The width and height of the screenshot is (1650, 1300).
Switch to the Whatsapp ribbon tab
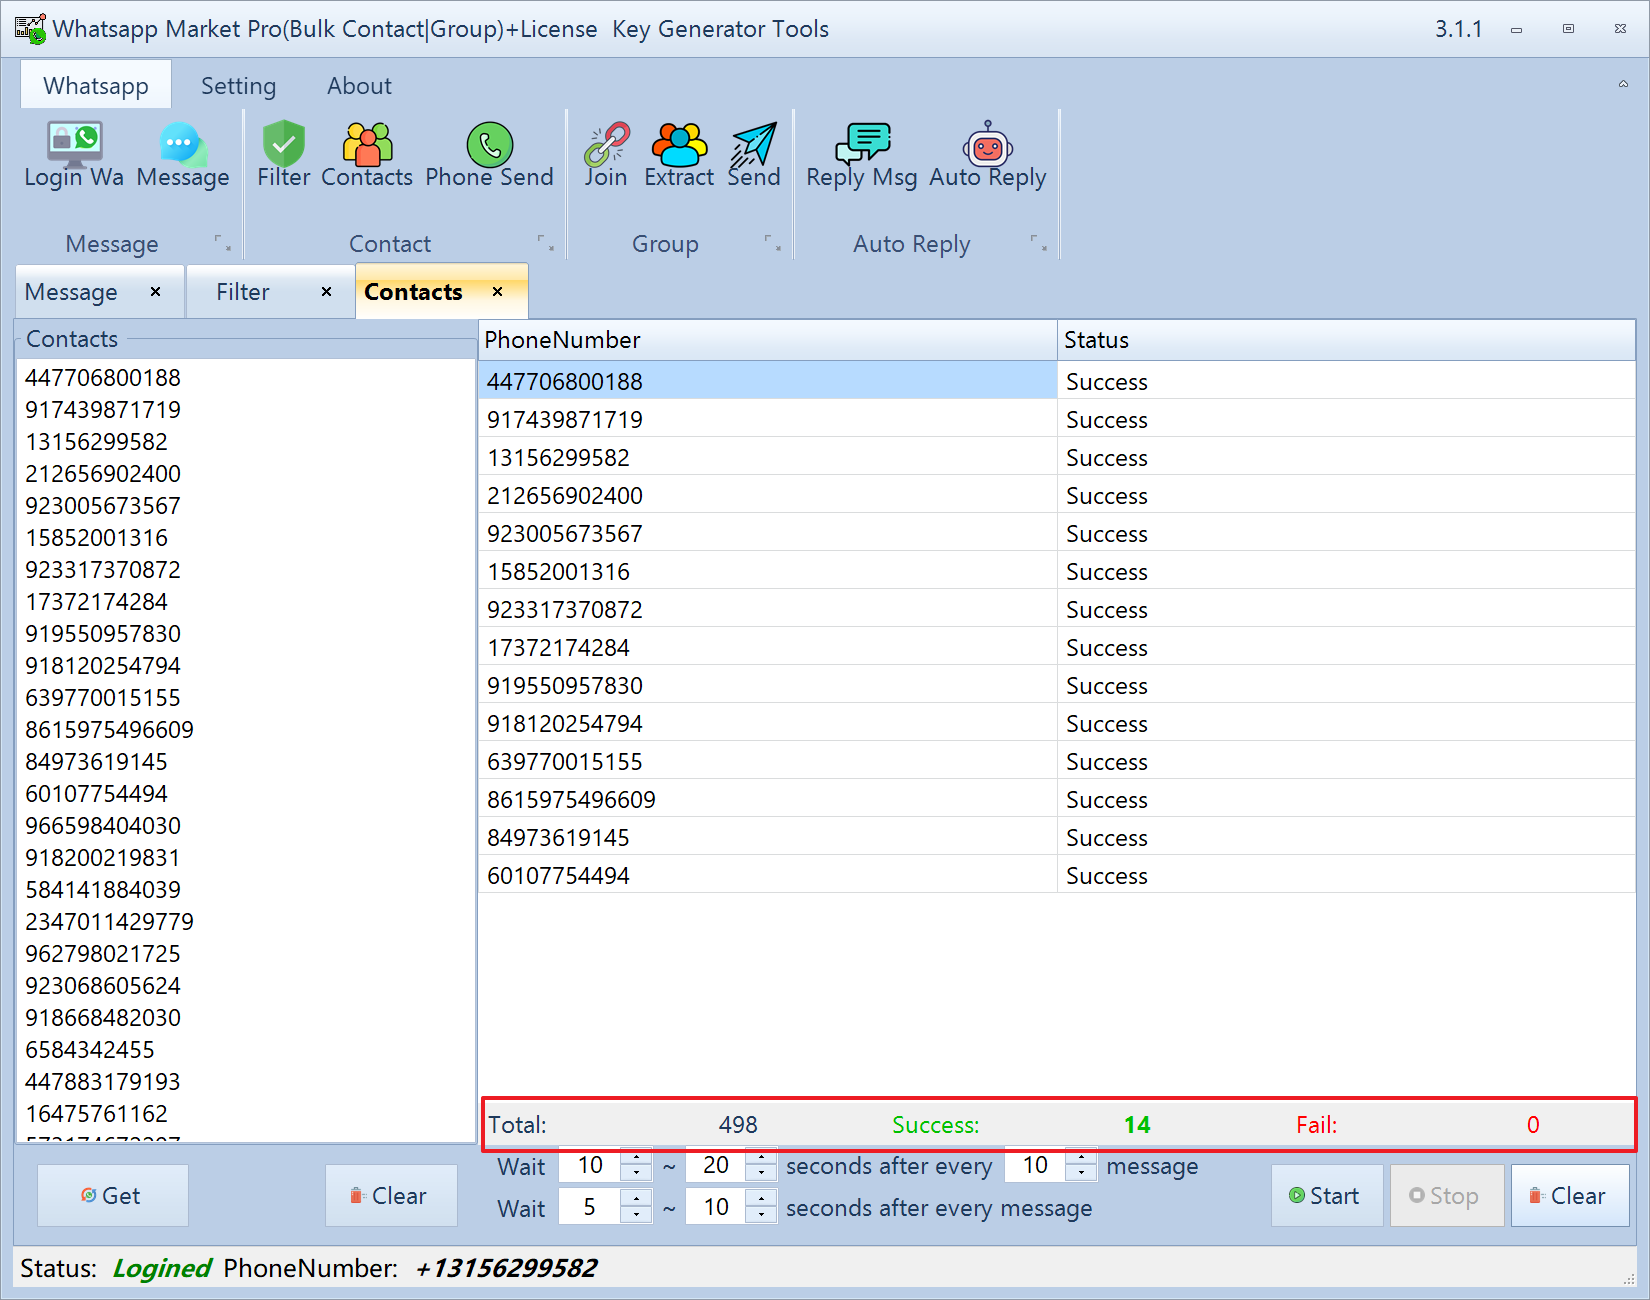pos(96,85)
